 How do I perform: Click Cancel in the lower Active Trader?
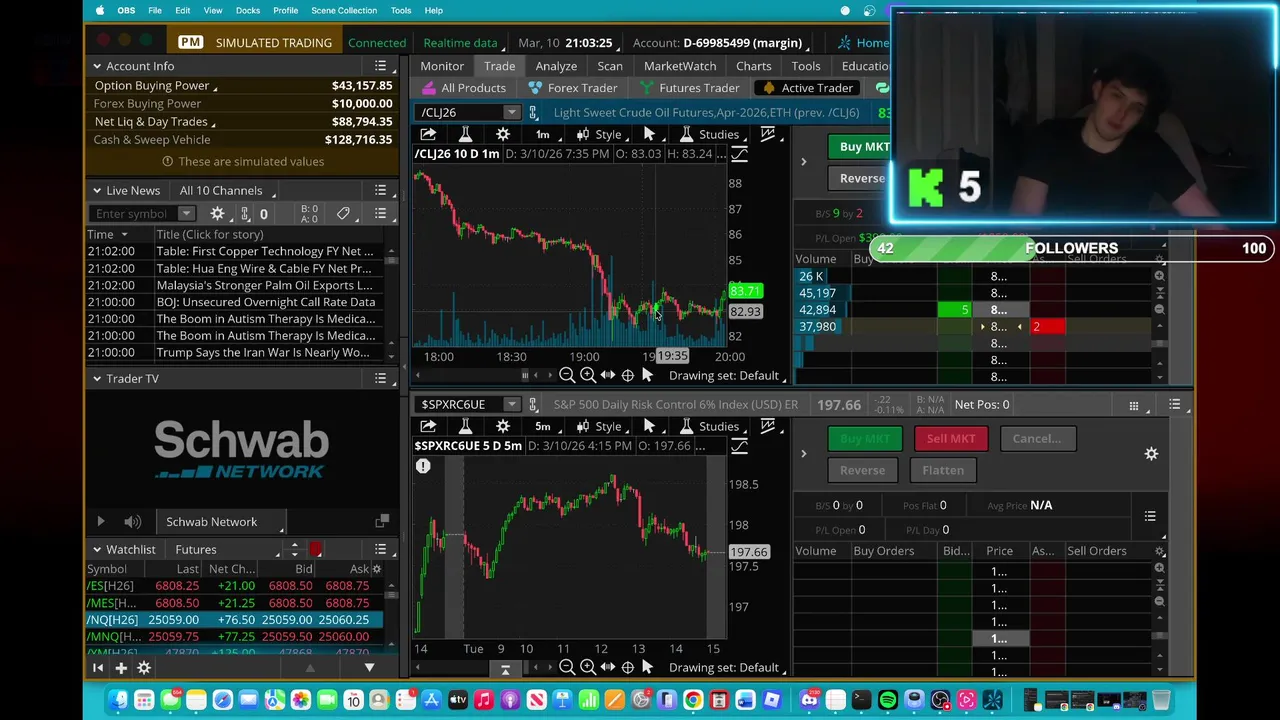pyautogui.click(x=1037, y=438)
